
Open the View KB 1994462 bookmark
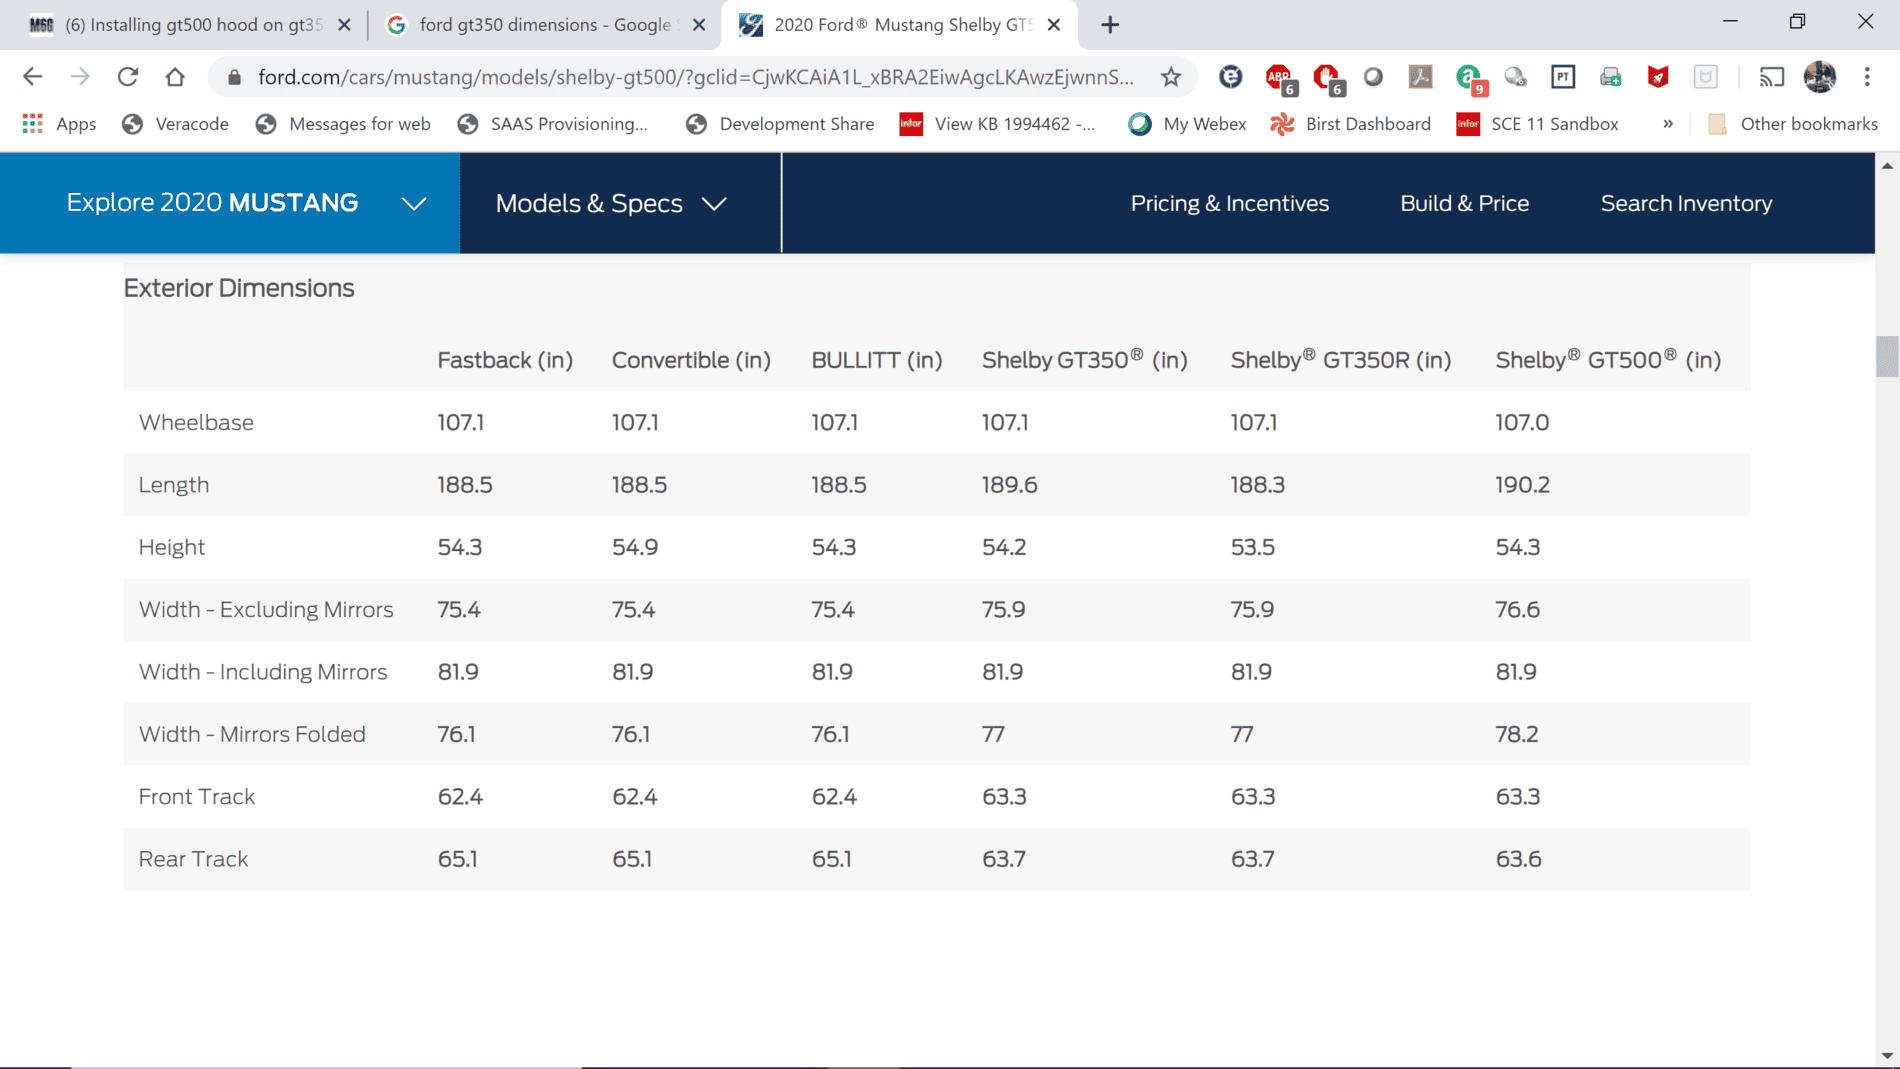pyautogui.click(x=997, y=124)
